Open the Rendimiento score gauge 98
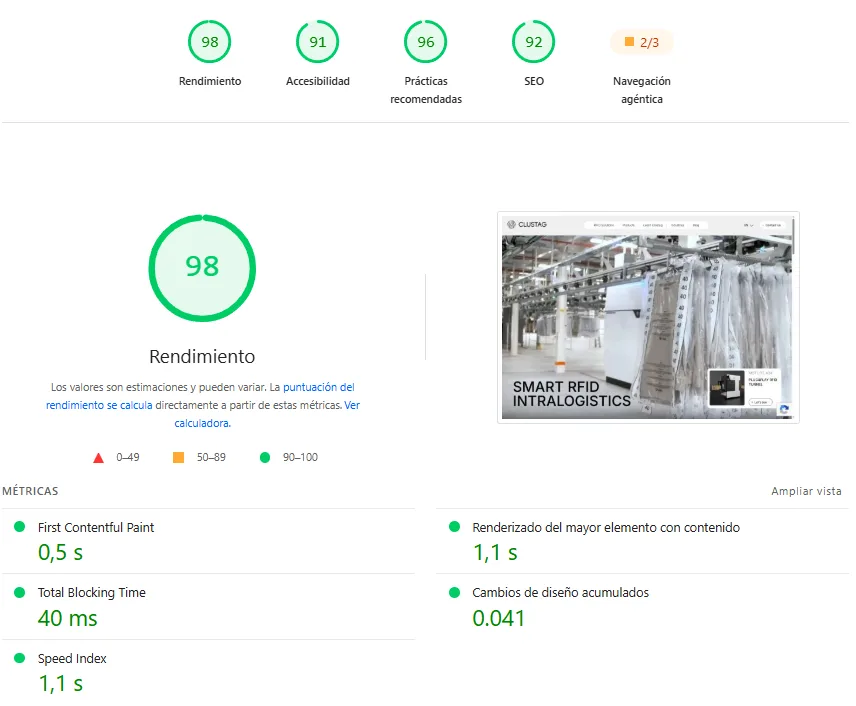 click(x=210, y=41)
